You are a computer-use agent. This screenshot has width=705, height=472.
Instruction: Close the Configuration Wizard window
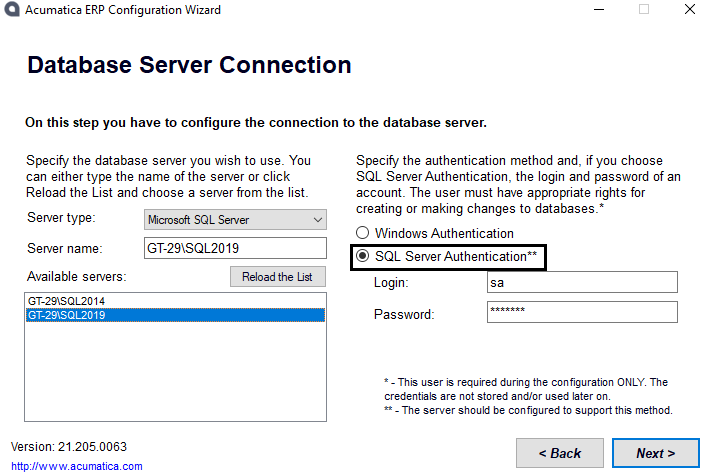pyautogui.click(x=690, y=9)
